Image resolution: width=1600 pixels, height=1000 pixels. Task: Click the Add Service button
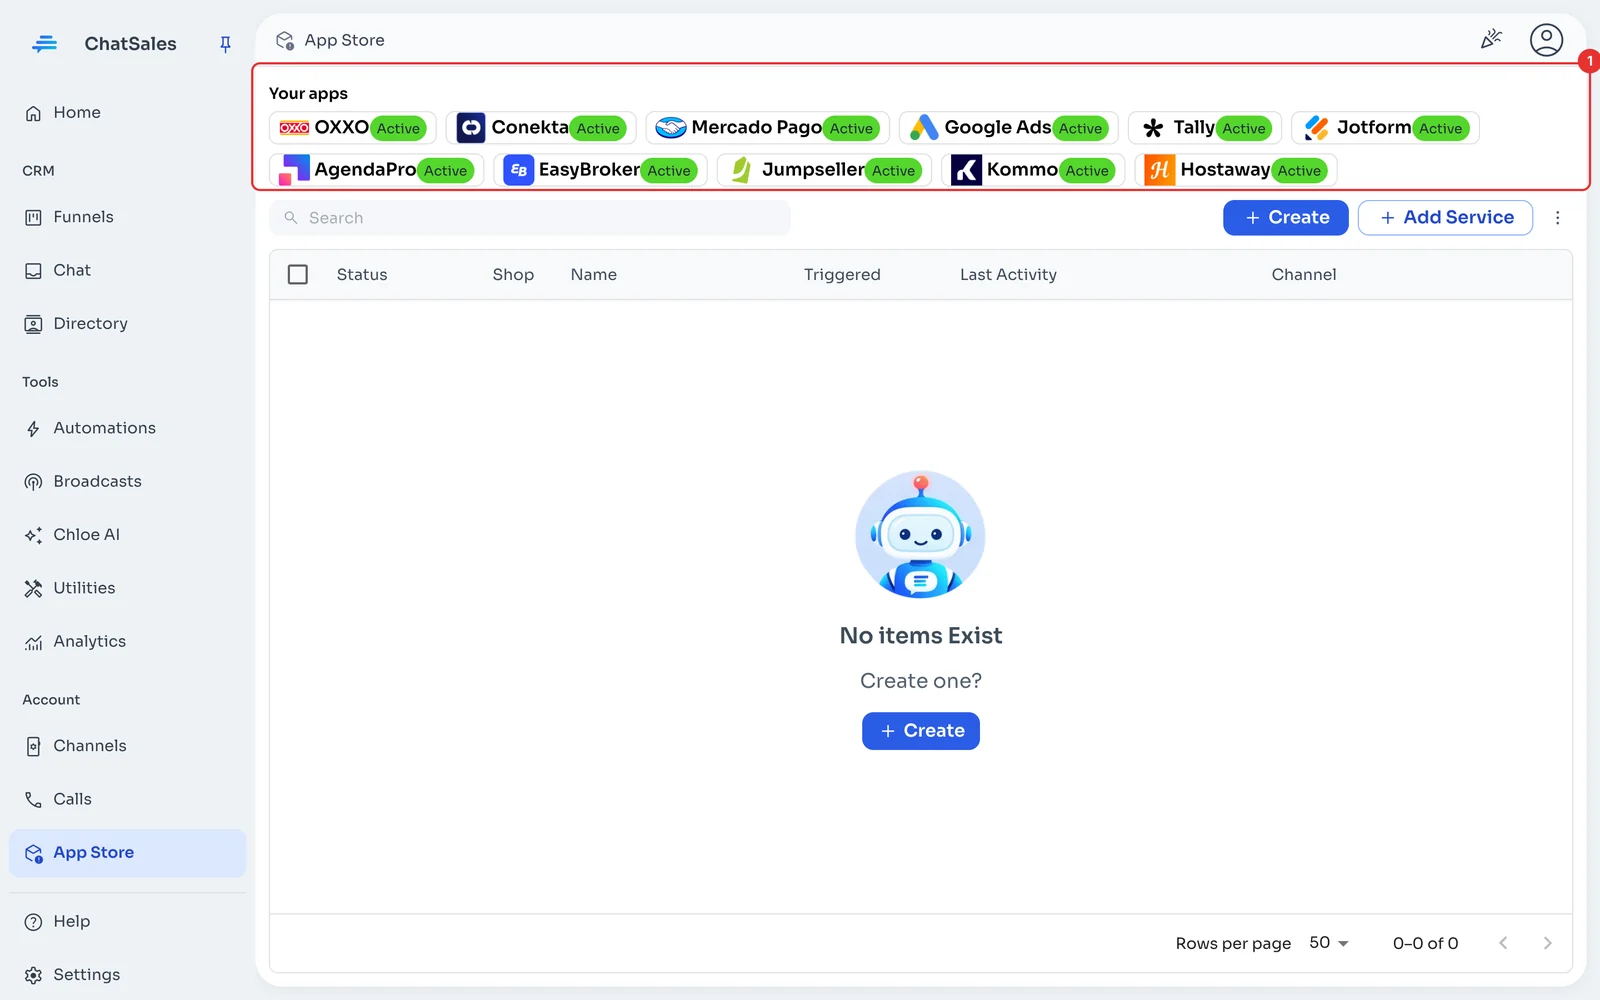pyautogui.click(x=1445, y=218)
